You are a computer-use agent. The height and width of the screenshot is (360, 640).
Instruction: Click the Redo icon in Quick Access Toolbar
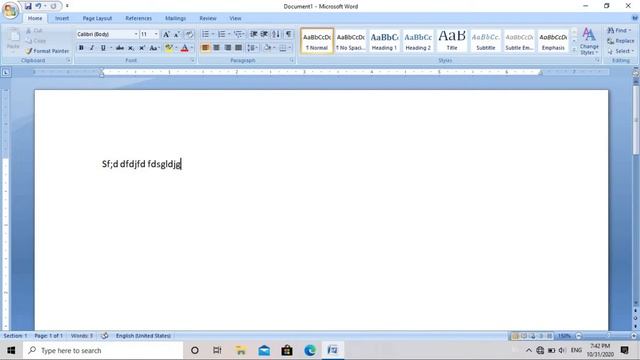tap(53, 6)
